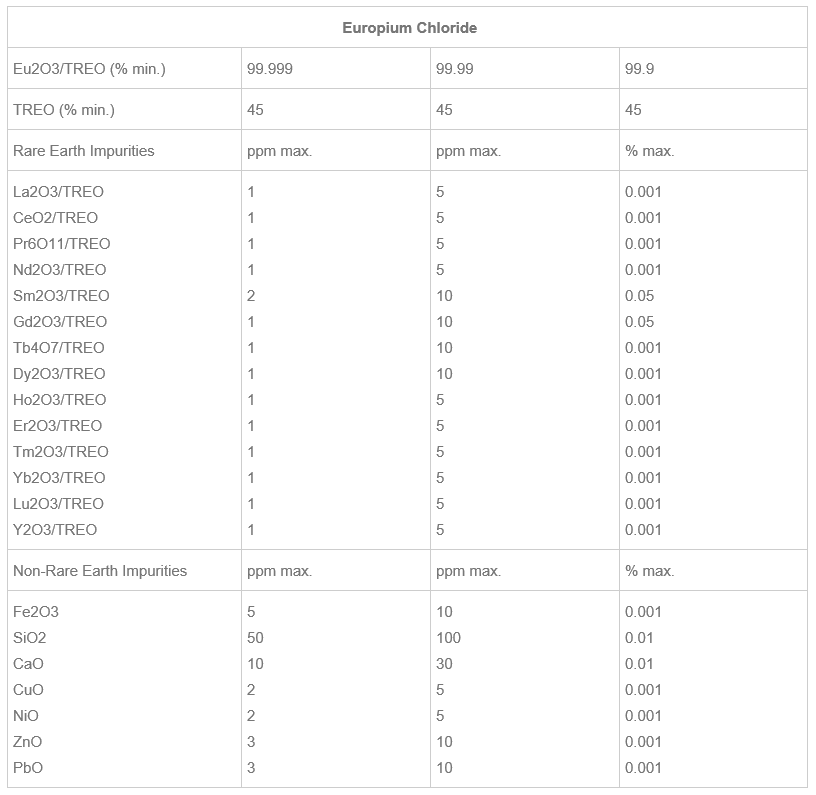Select the Sm2O3/TREO impurity label
Viewport: 816px width, 795px height.
click(61, 296)
